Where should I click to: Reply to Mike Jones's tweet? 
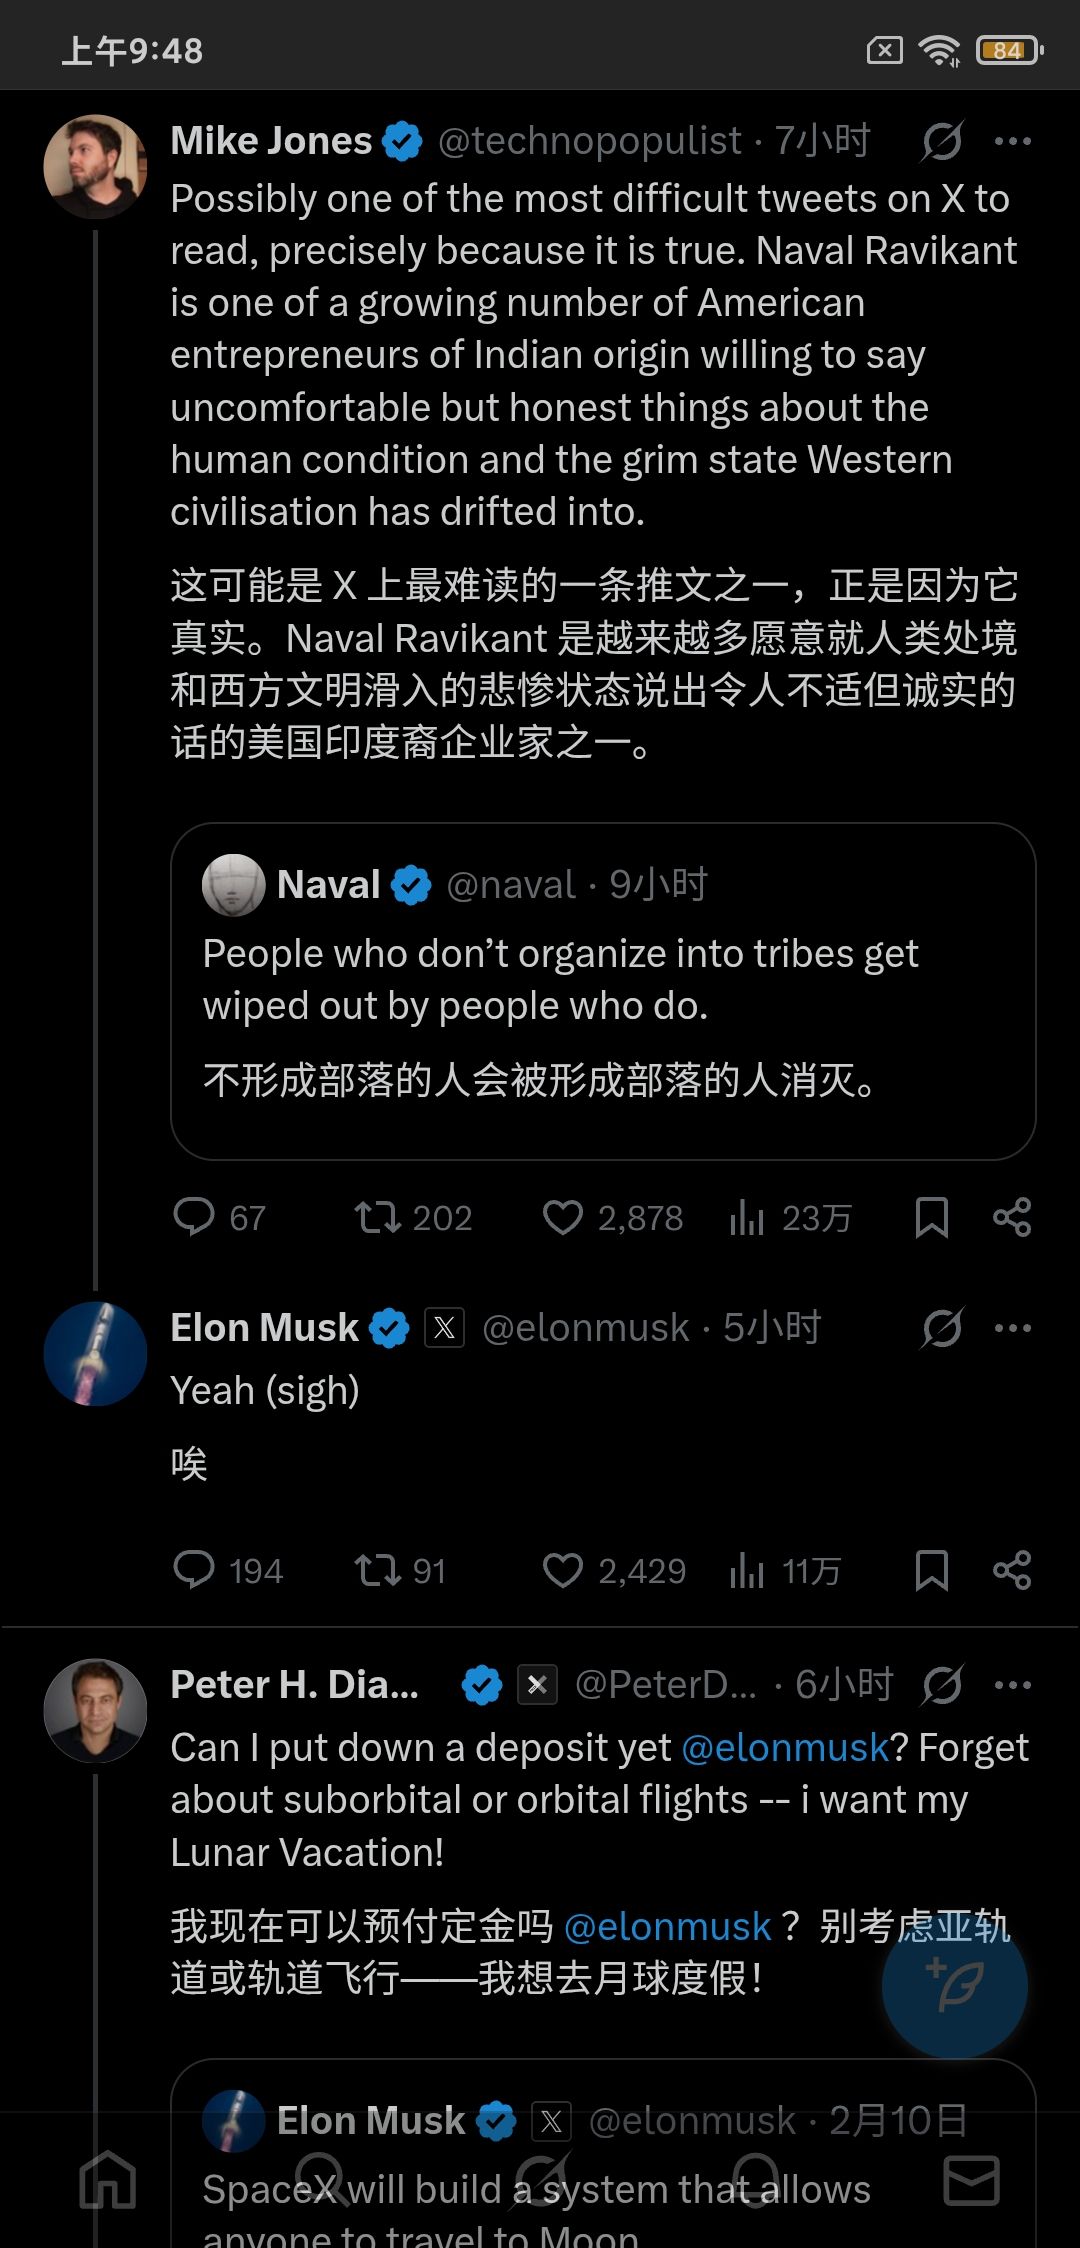tap(194, 1217)
